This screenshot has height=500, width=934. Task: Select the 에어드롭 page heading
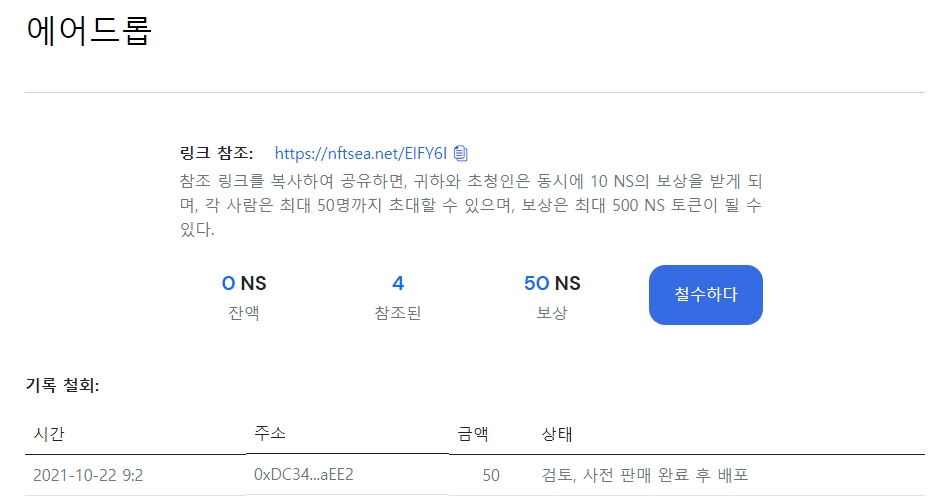pos(89,30)
